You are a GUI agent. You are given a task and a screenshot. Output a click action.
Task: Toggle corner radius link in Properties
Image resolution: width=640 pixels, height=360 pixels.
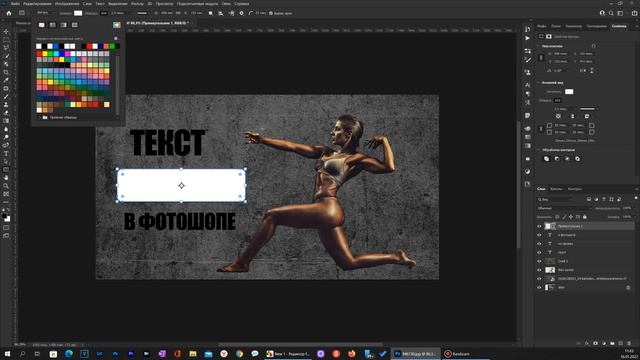pyautogui.click(x=541, y=129)
